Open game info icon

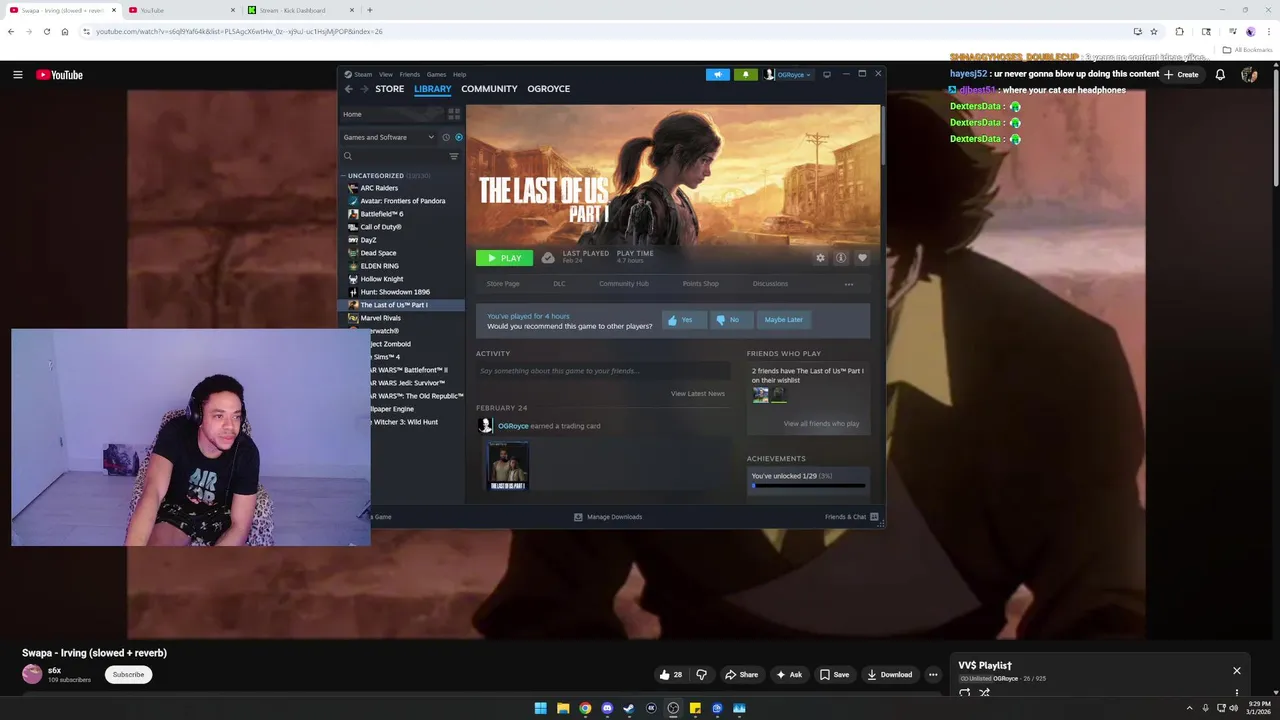pyautogui.click(x=841, y=258)
